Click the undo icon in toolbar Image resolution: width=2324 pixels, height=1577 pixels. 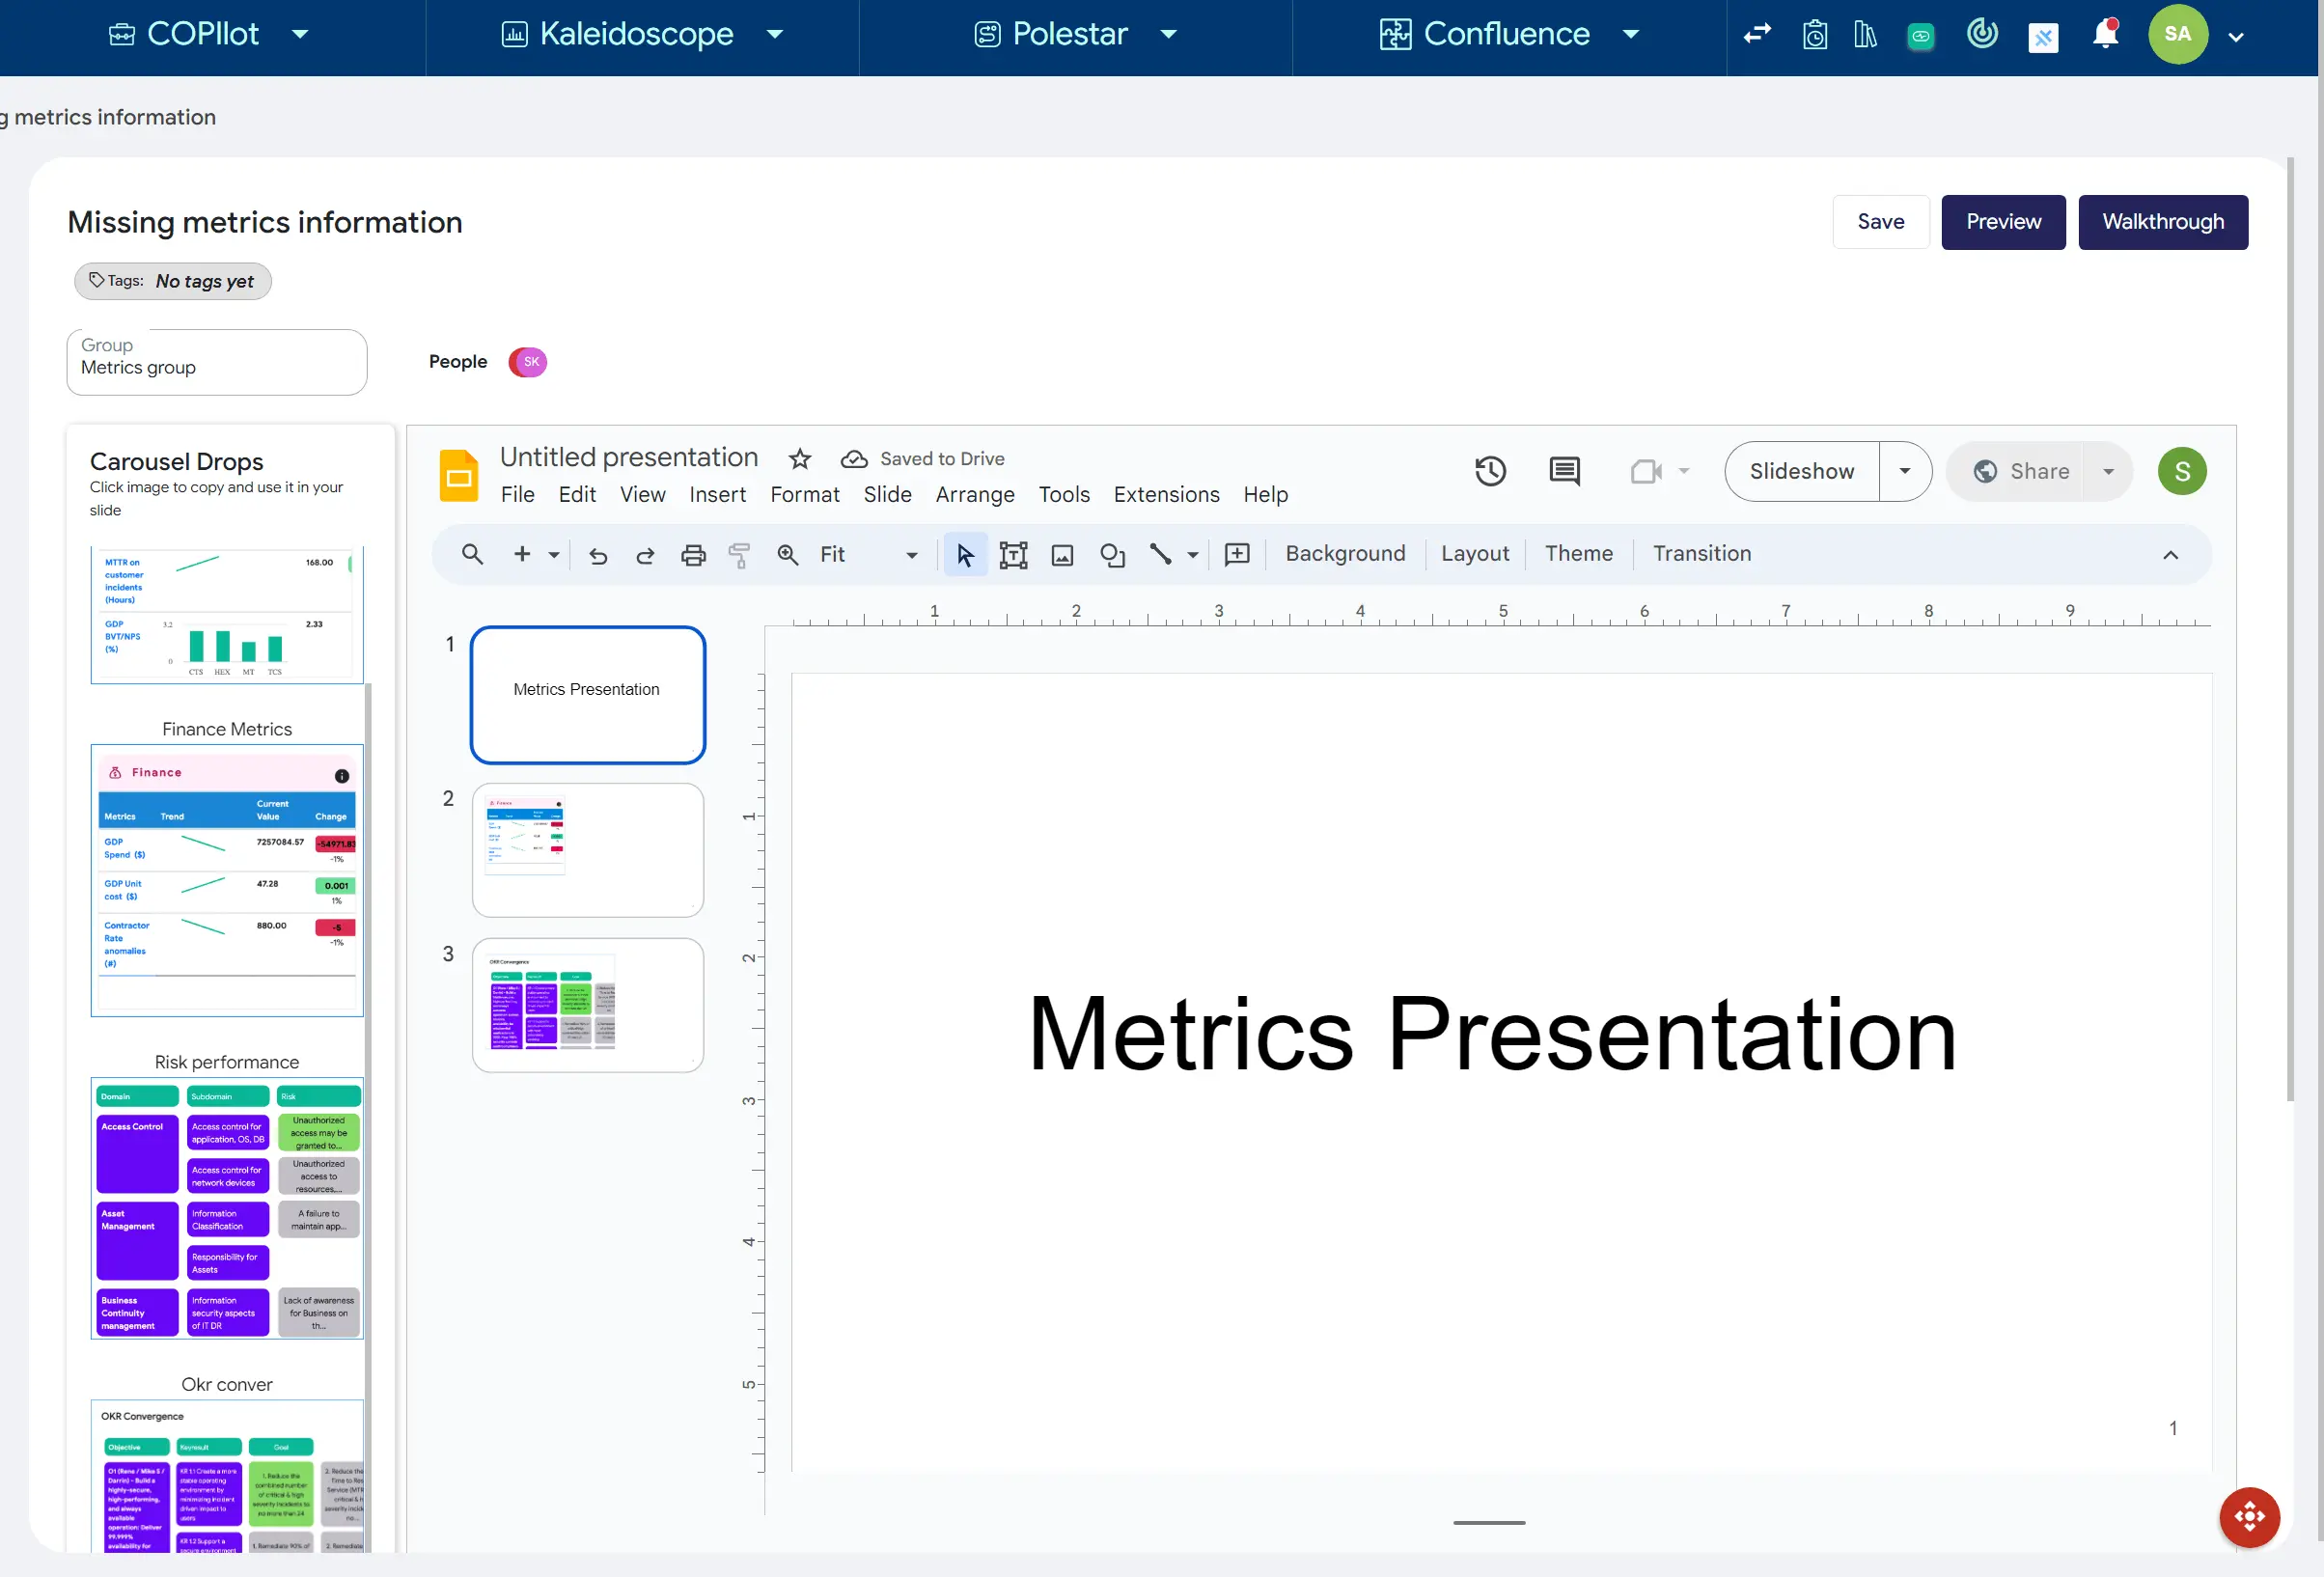point(598,555)
